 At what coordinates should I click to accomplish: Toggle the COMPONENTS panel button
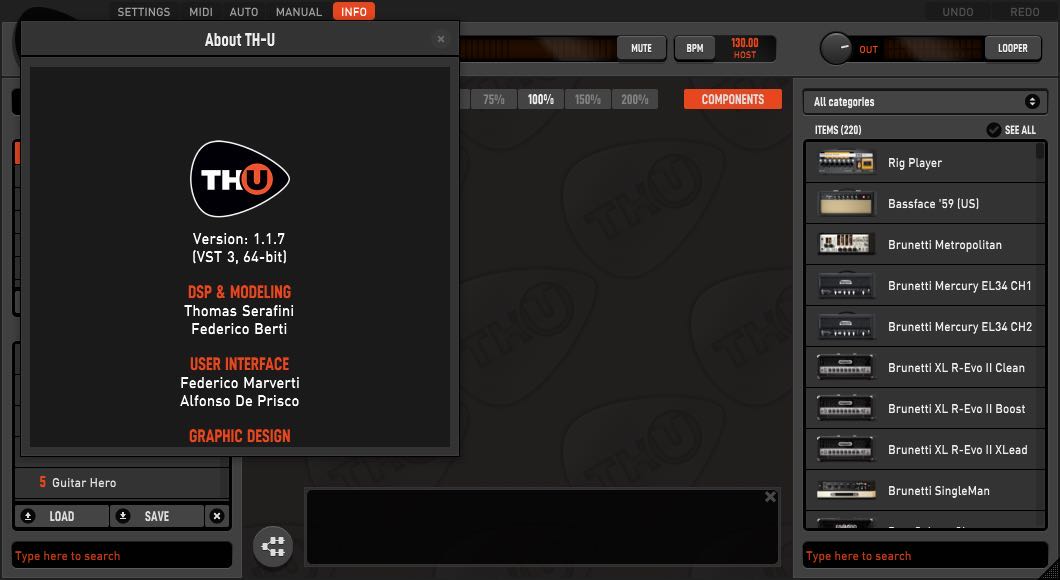tap(733, 99)
